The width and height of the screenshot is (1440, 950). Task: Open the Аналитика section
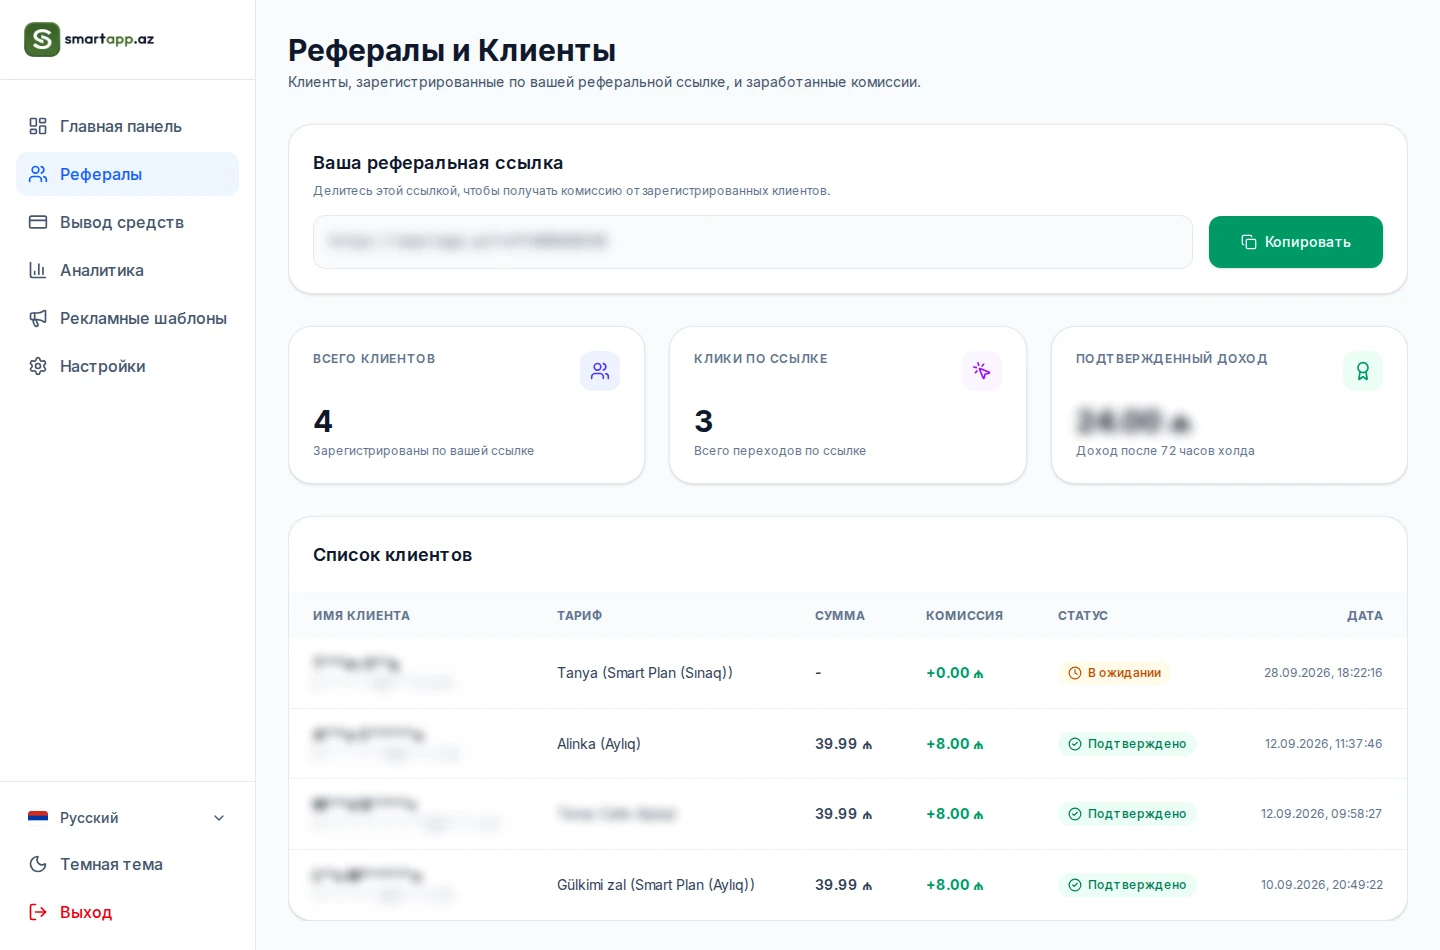127,270
